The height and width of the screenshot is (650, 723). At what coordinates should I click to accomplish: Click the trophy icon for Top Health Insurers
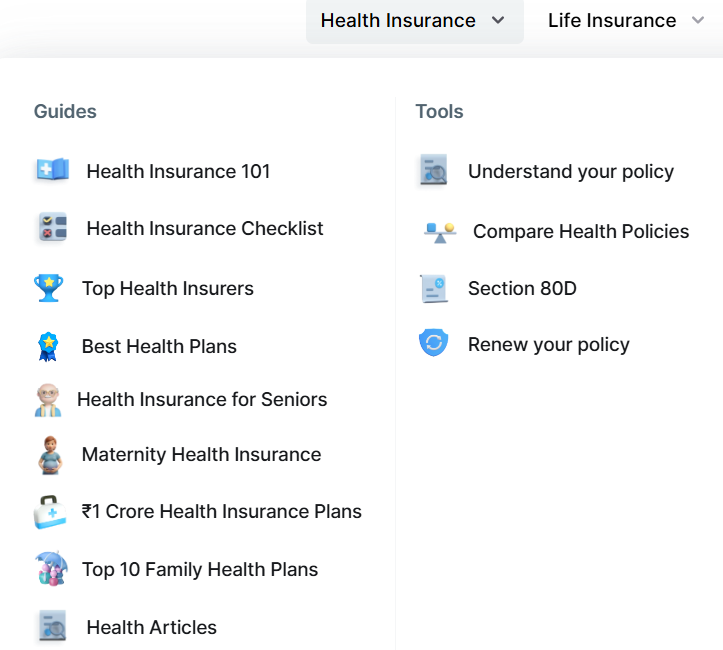coord(48,288)
